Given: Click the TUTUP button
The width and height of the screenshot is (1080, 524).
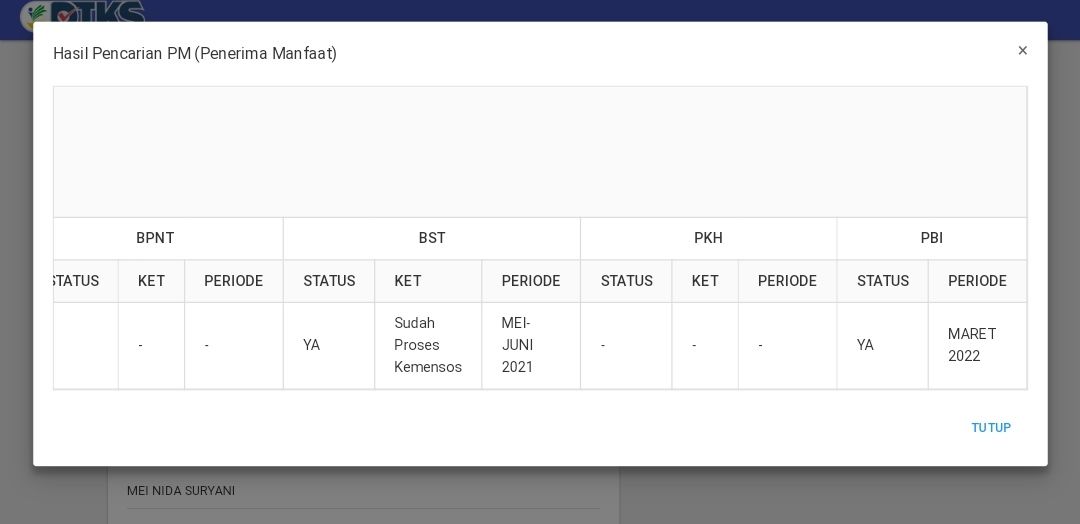Looking at the screenshot, I should tap(990, 428).
